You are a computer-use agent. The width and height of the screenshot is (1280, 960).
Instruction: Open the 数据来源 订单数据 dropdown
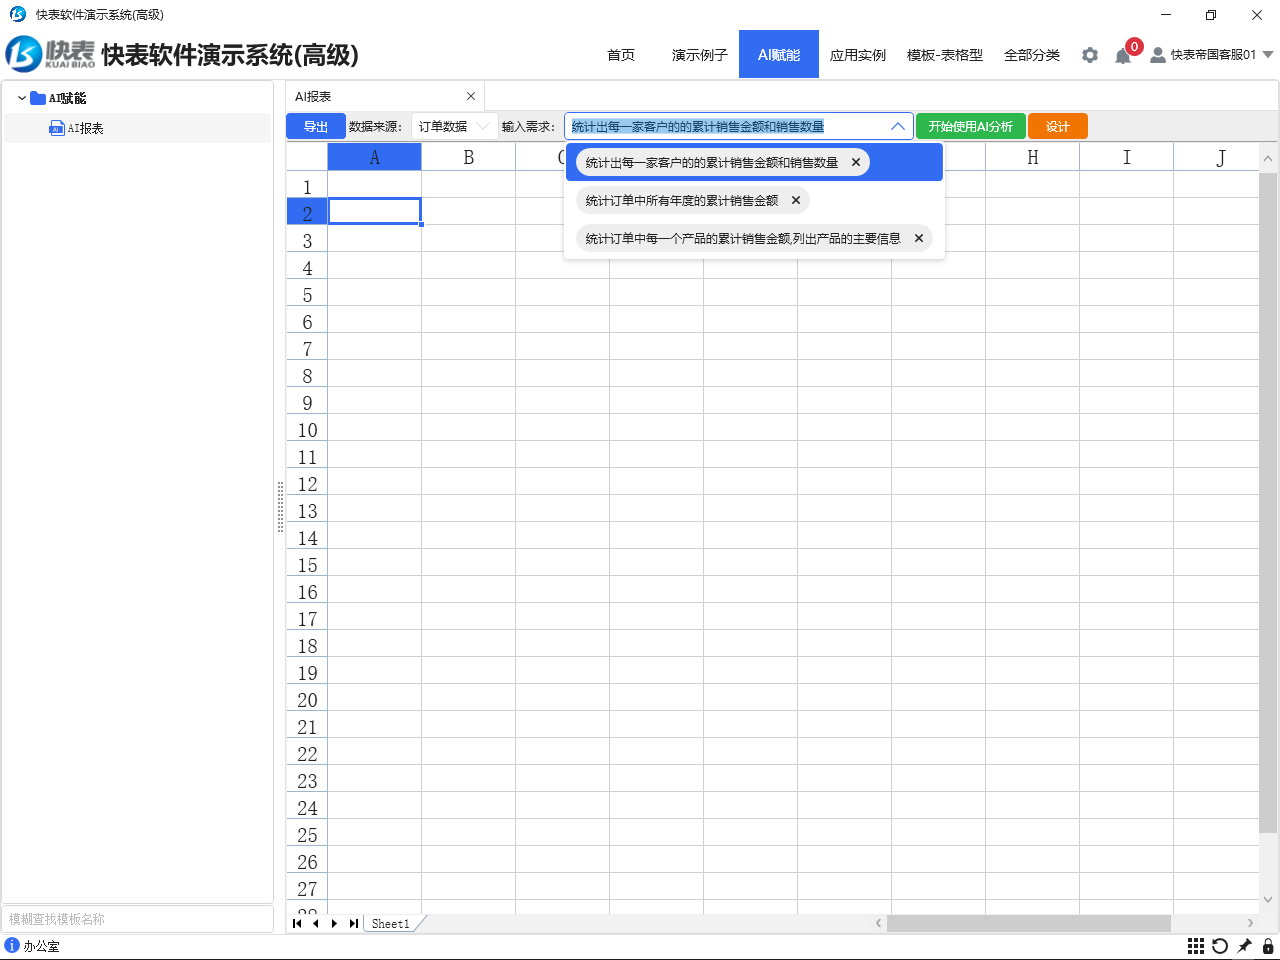pos(454,126)
